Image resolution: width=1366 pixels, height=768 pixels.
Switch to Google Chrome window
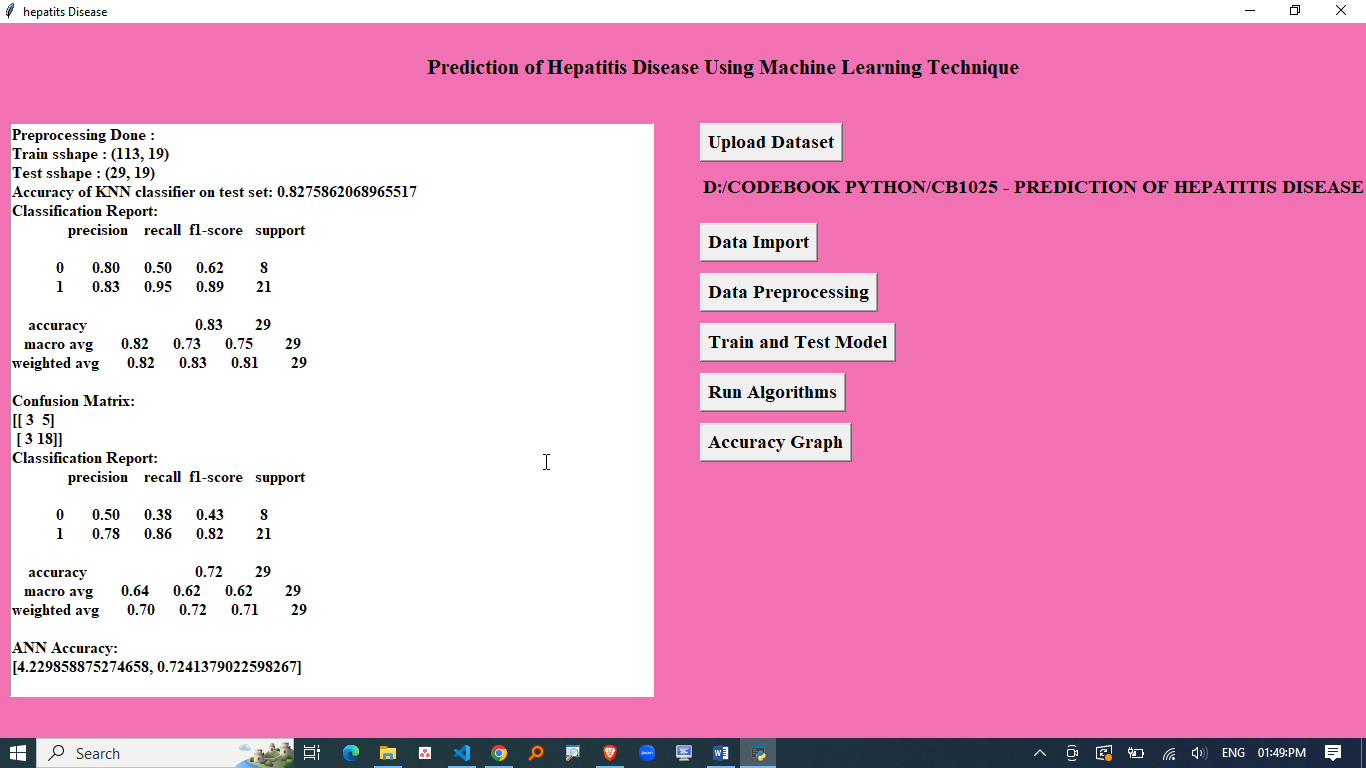[x=499, y=753]
